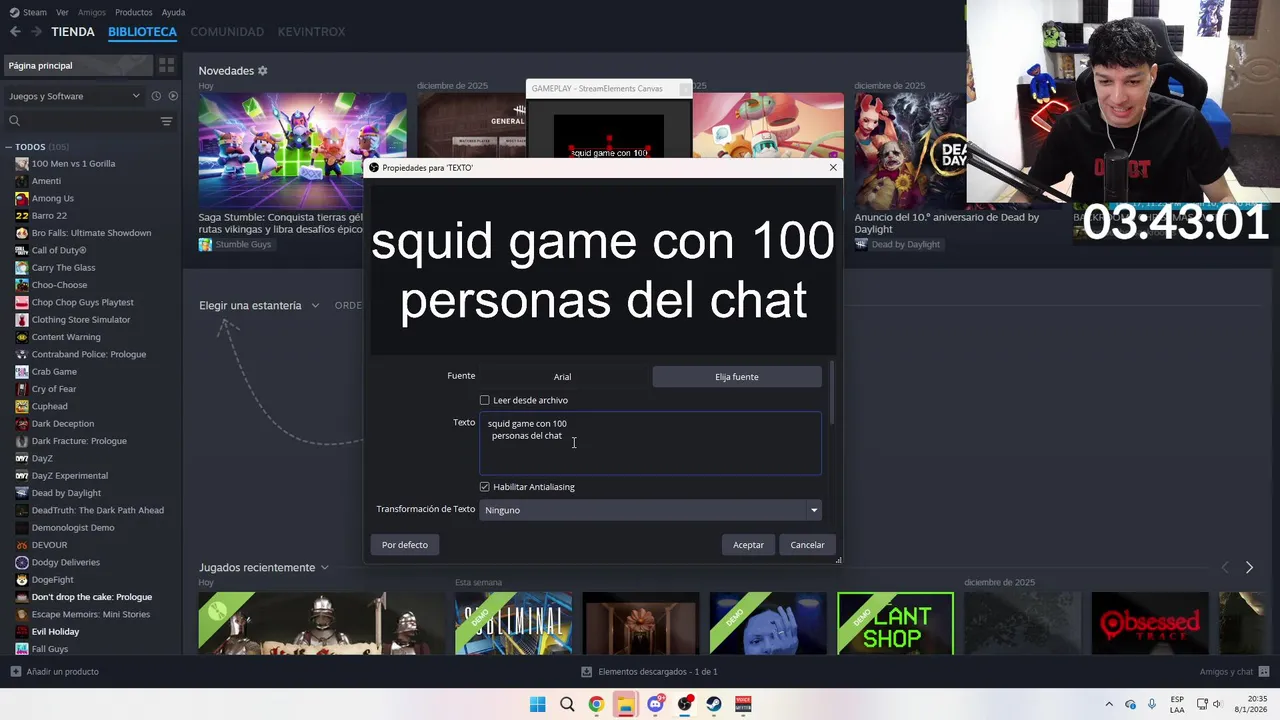The height and width of the screenshot is (720, 1280).
Task: Click the Dead by Daylight icon in sidebar list
Action: point(22,493)
